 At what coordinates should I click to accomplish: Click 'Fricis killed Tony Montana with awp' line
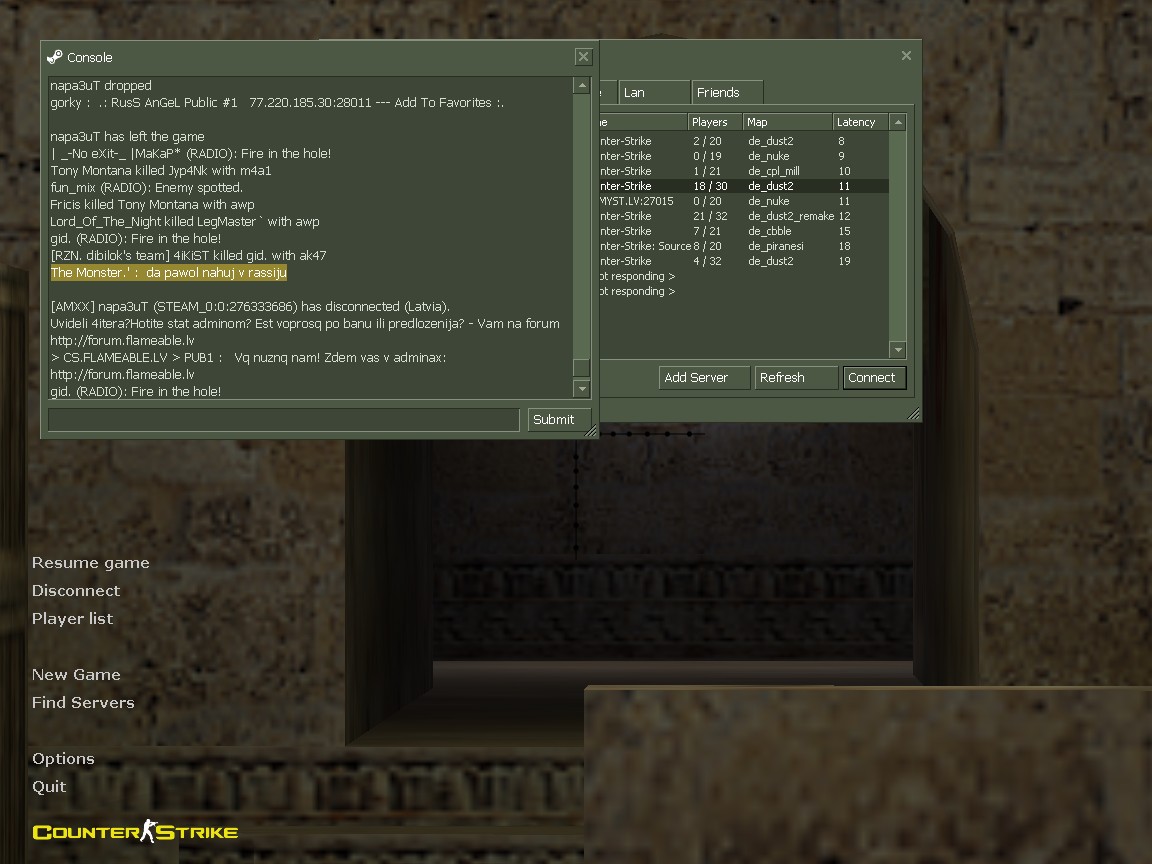tap(152, 204)
